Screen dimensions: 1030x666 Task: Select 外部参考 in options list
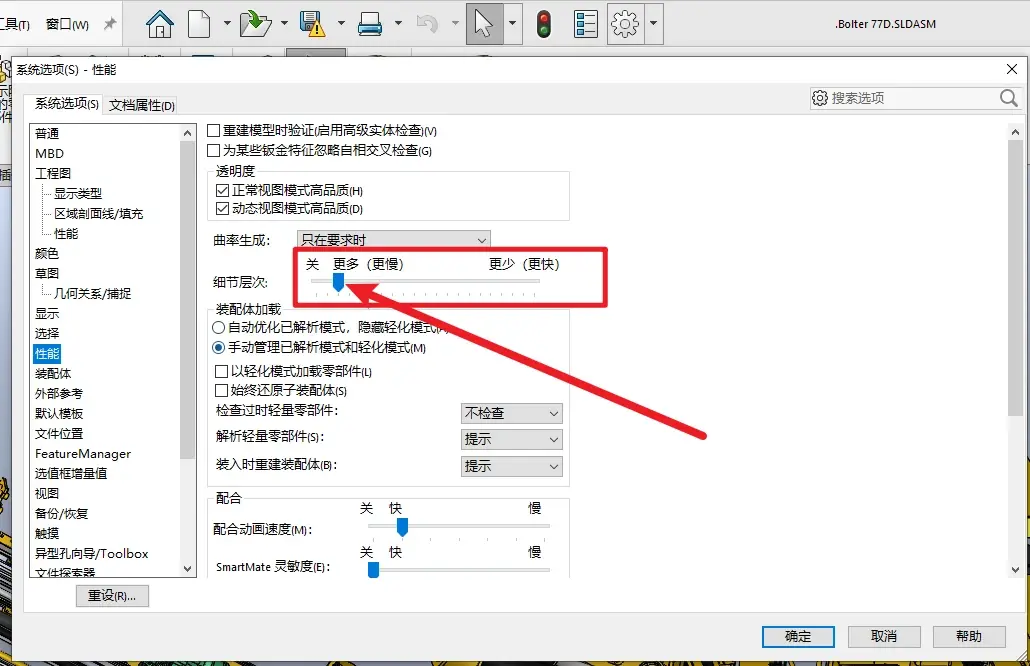(58, 393)
